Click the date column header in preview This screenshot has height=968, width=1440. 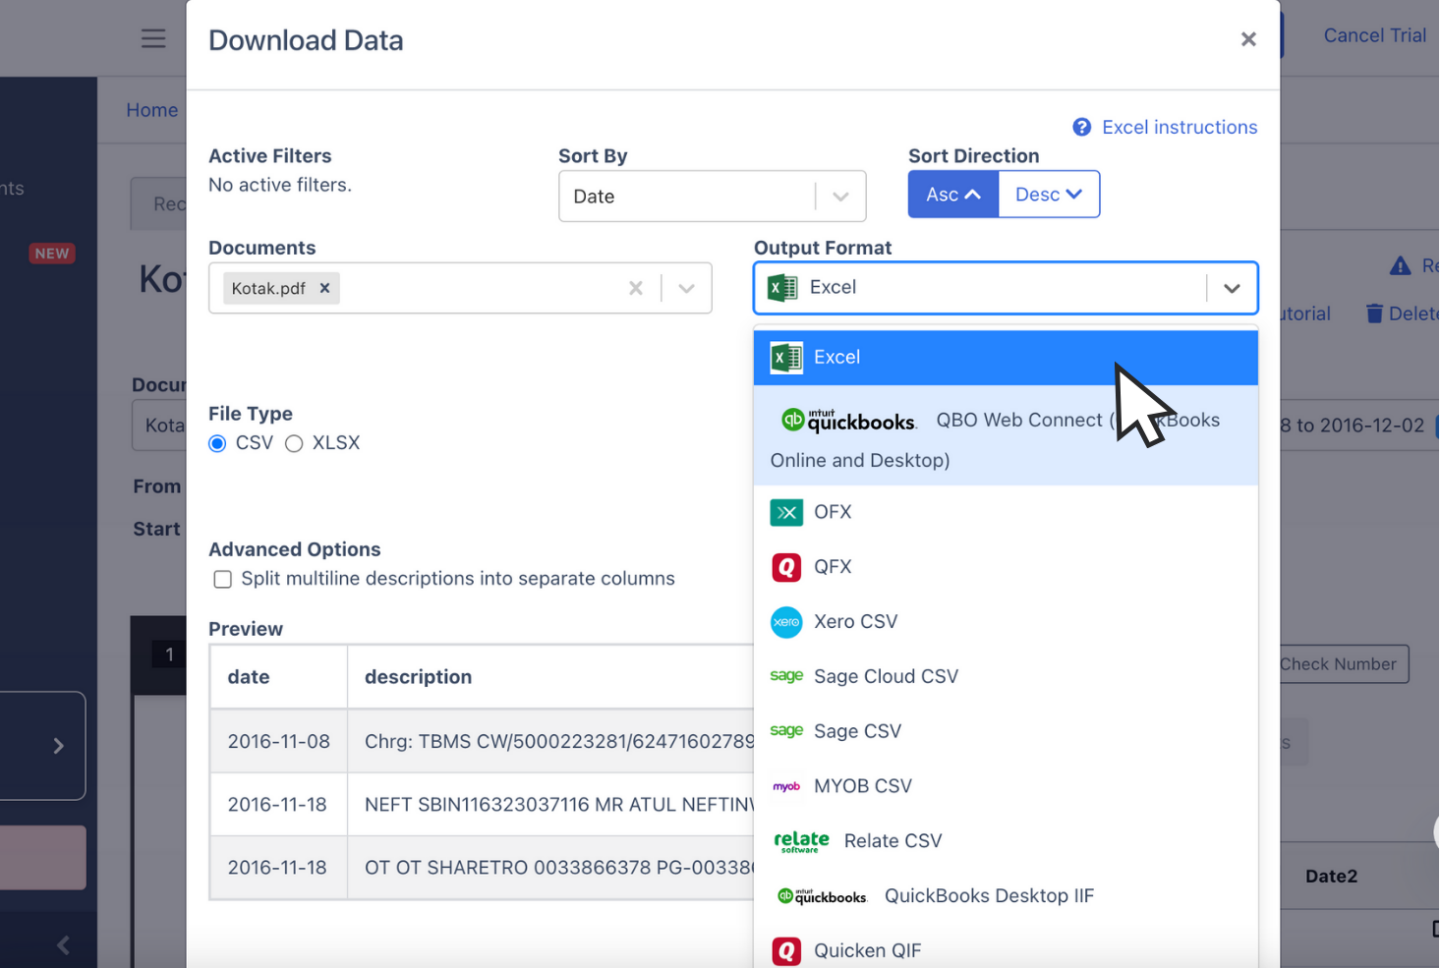(279, 677)
